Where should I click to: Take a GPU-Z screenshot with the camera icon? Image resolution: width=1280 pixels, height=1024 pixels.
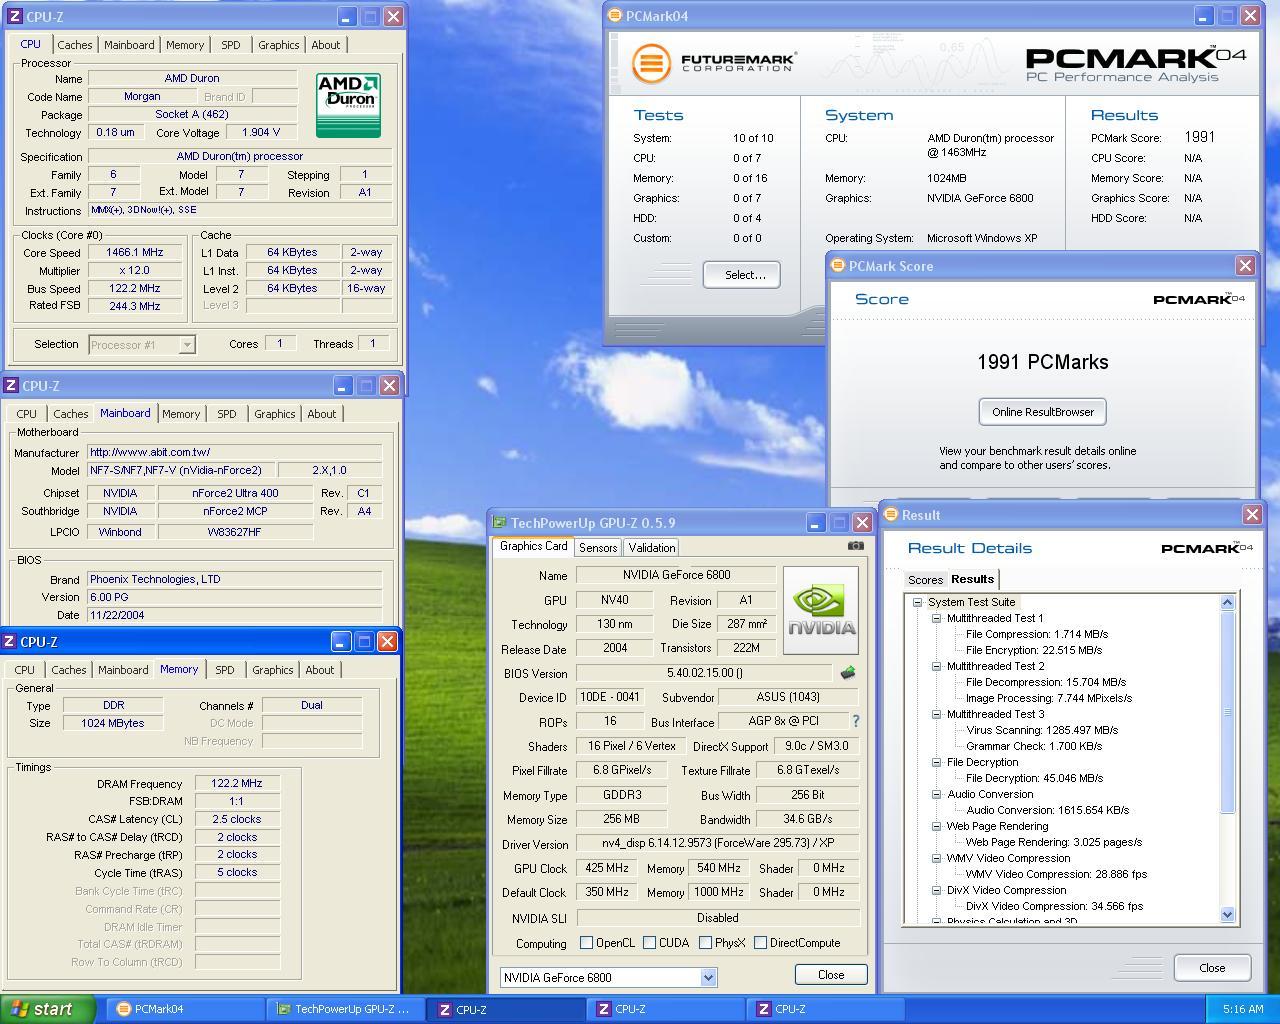855,546
